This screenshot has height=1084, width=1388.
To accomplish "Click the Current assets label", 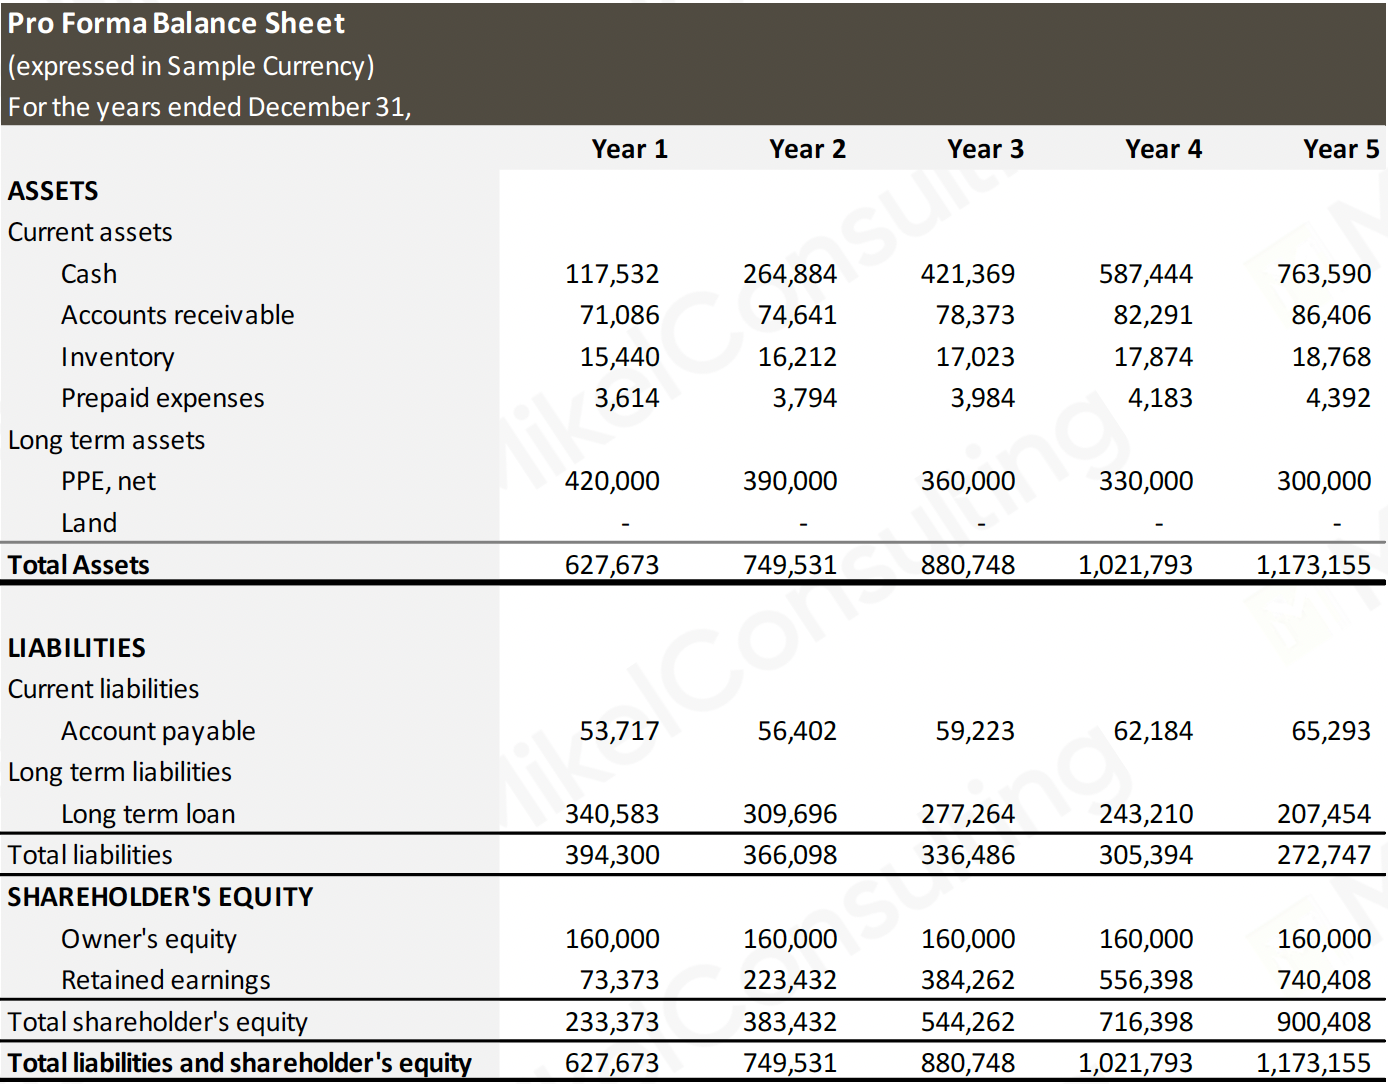I will (x=90, y=232).
